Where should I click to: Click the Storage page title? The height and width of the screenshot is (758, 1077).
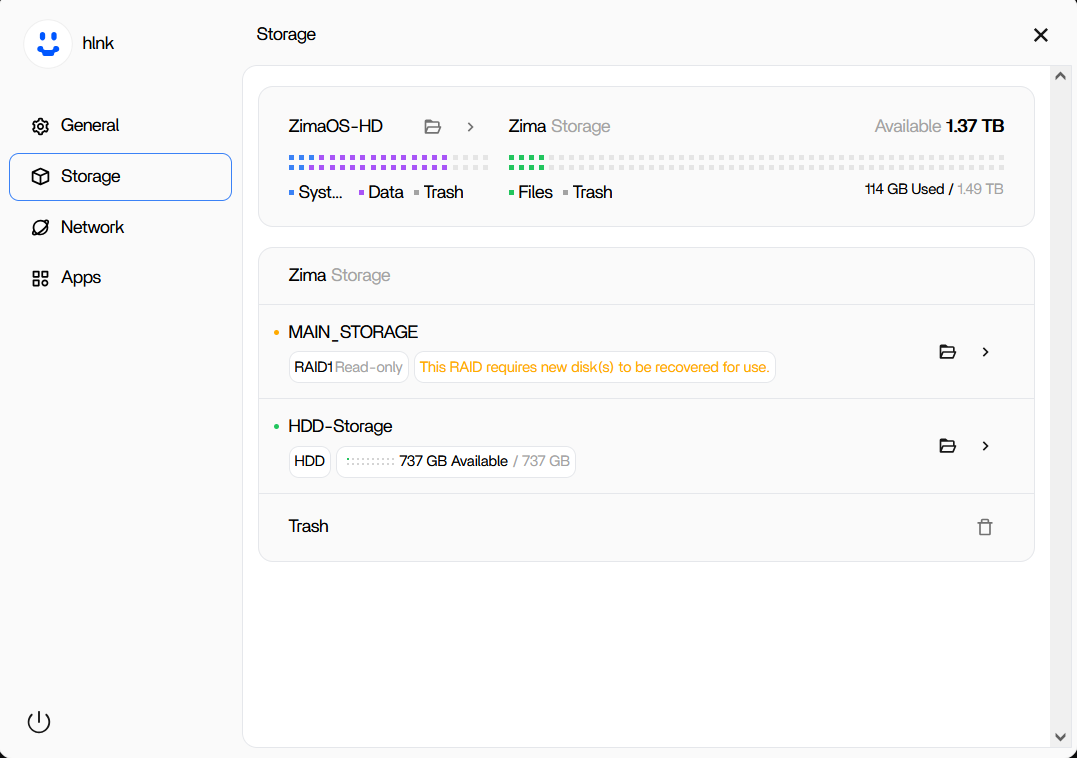[x=286, y=34]
